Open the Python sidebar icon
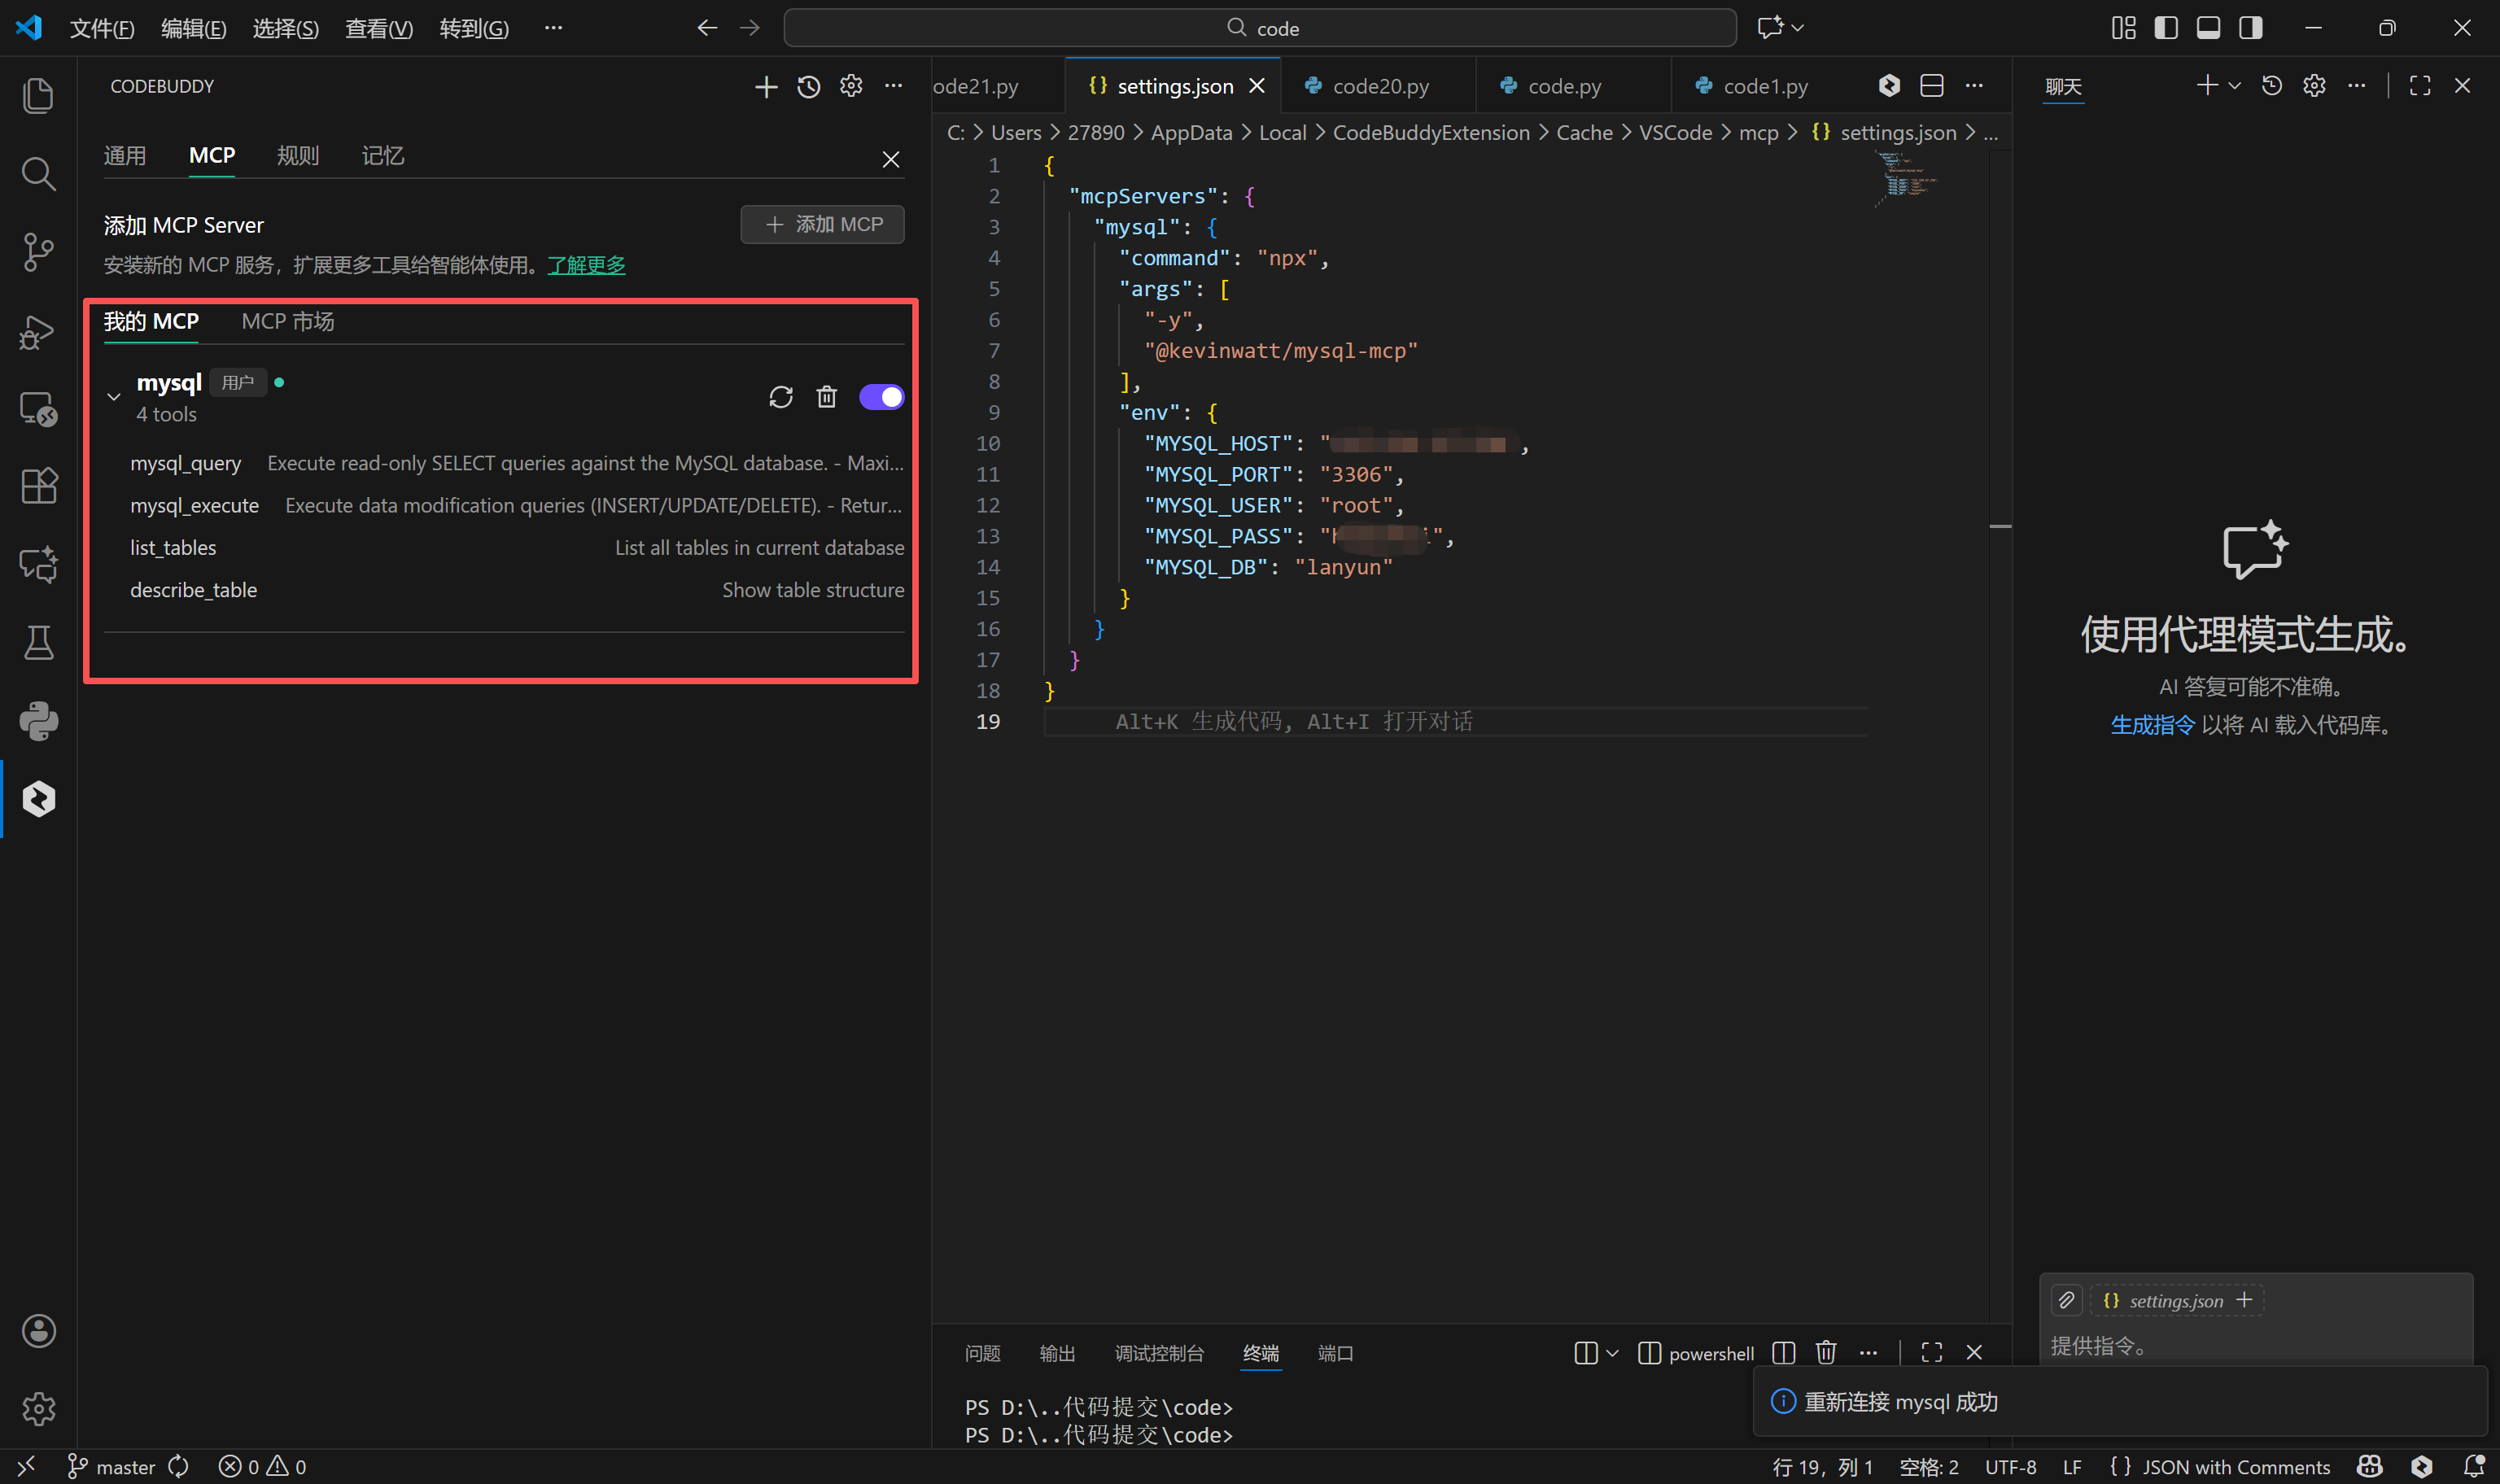The image size is (2500, 1484). (38, 721)
